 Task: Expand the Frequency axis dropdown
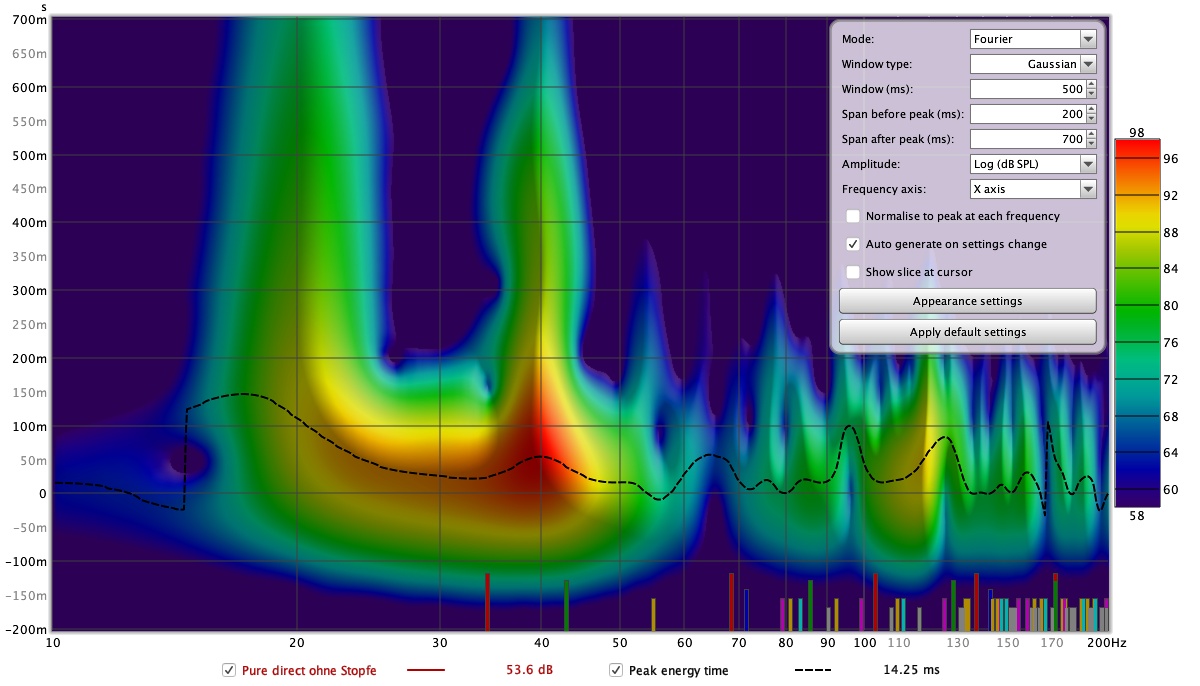pos(1033,189)
